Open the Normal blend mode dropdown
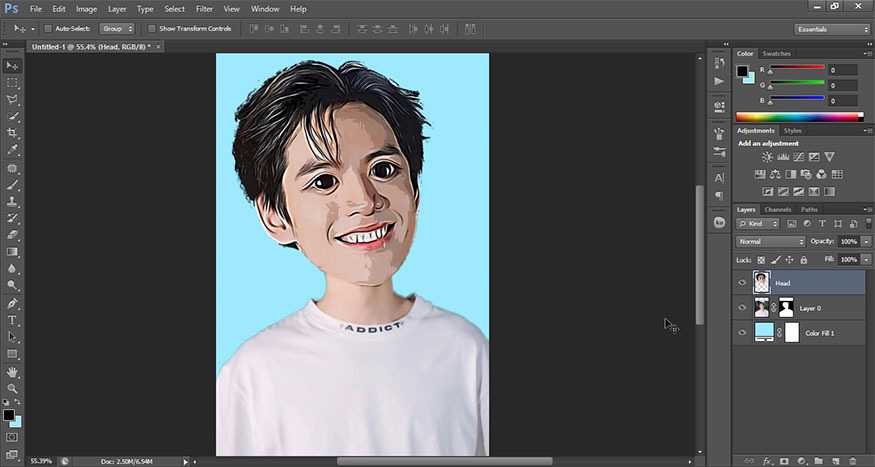Image resolution: width=875 pixels, height=467 pixels. (x=770, y=242)
